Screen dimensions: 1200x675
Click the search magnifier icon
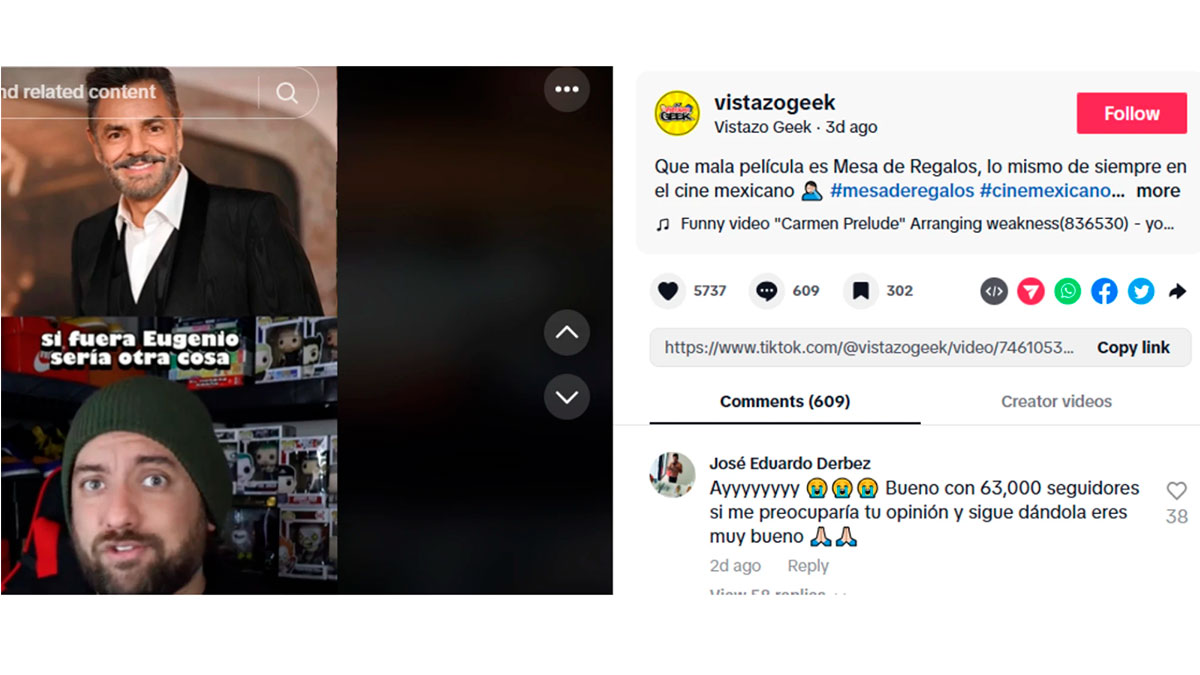[x=287, y=93]
